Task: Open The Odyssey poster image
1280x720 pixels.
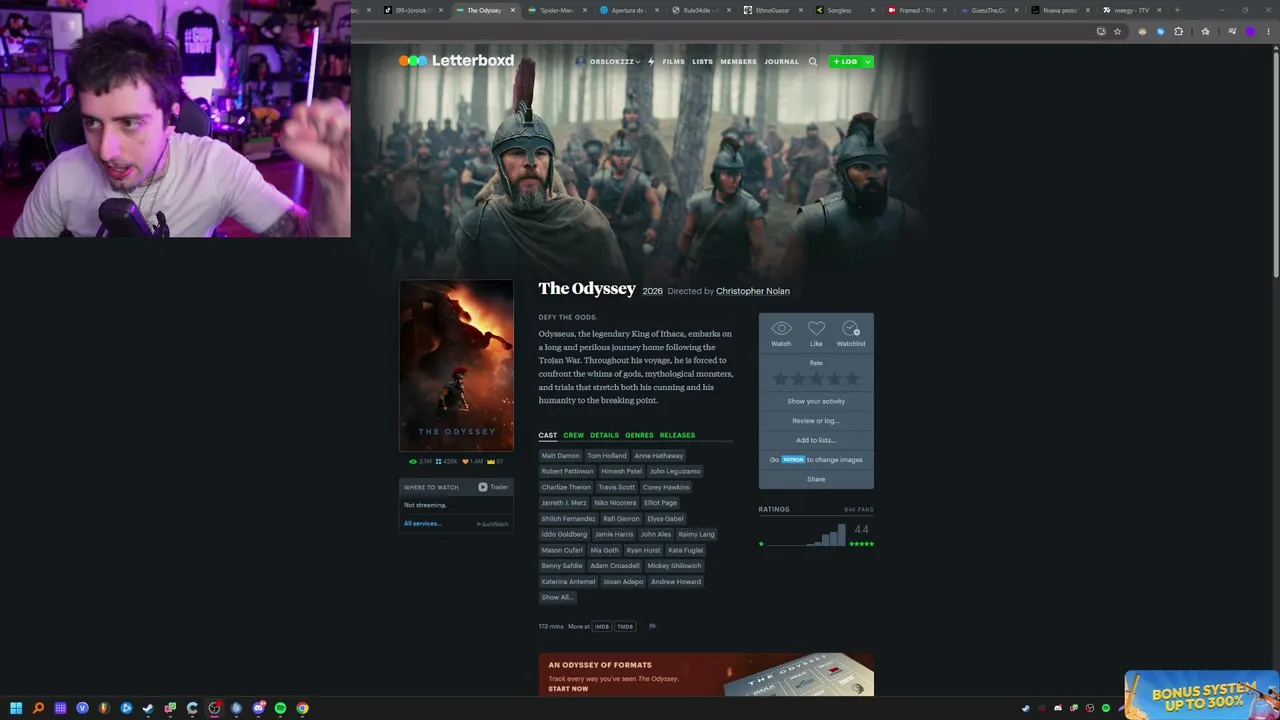Action: 457,366
